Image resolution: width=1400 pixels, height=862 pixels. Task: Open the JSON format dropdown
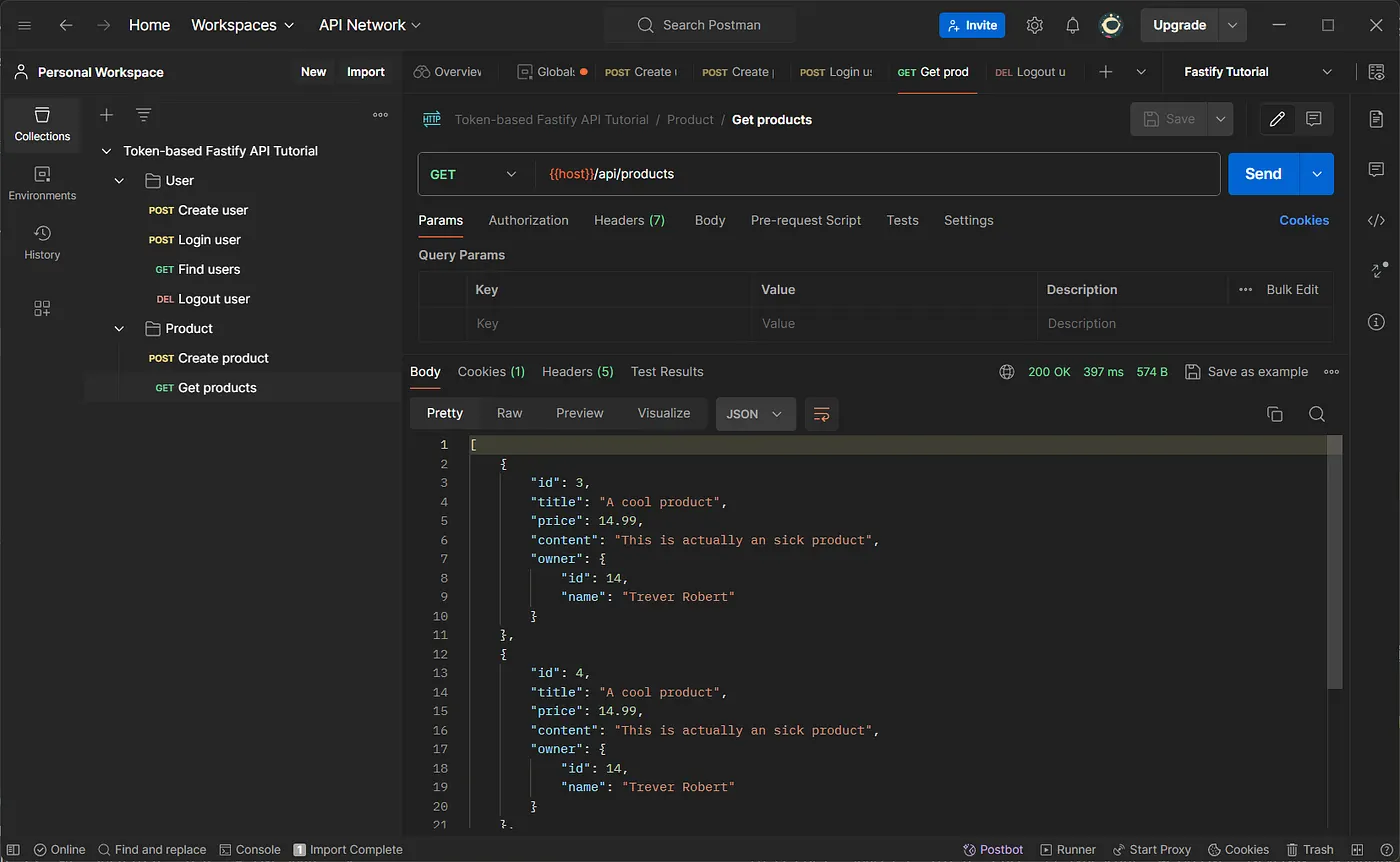756,414
